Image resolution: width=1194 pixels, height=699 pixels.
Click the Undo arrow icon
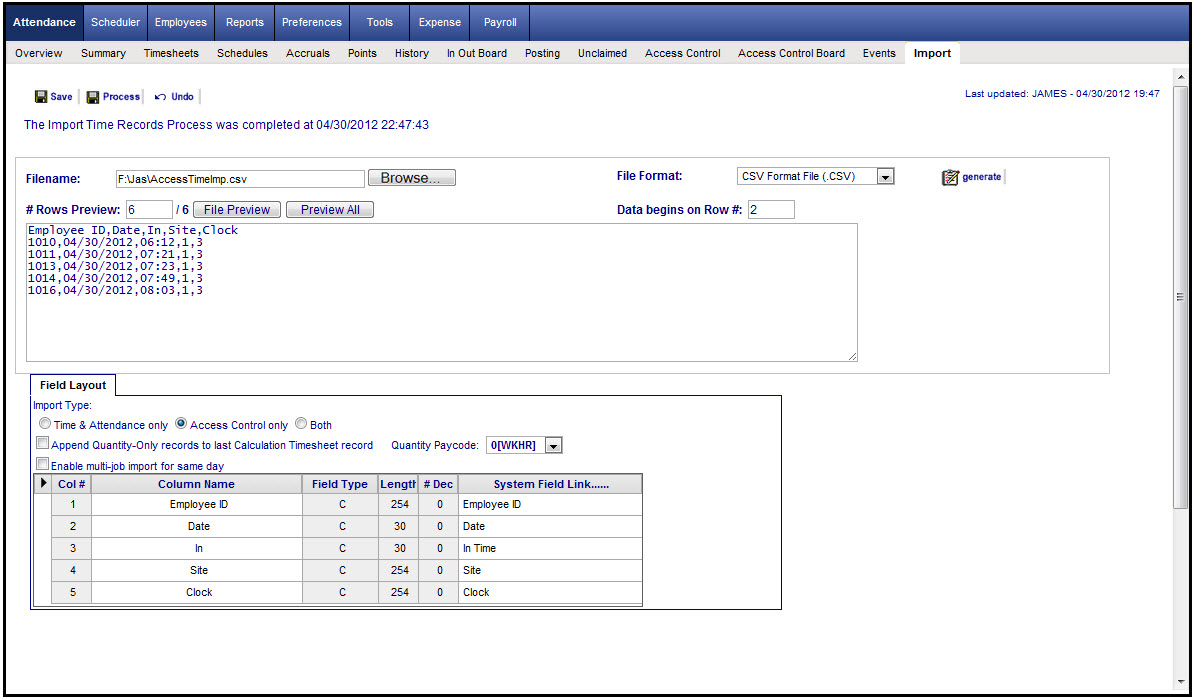pyautogui.click(x=162, y=96)
